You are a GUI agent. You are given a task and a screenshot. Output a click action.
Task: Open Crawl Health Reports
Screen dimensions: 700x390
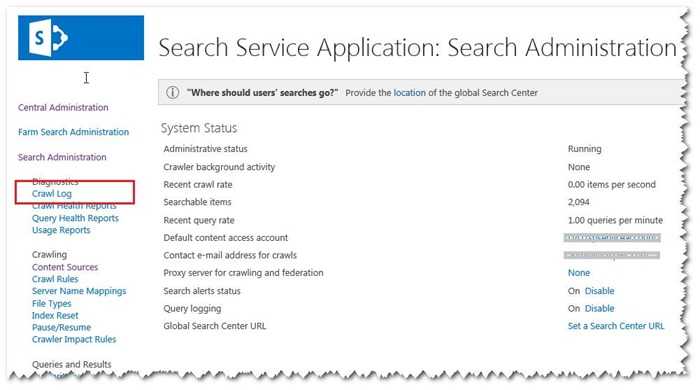(x=74, y=206)
